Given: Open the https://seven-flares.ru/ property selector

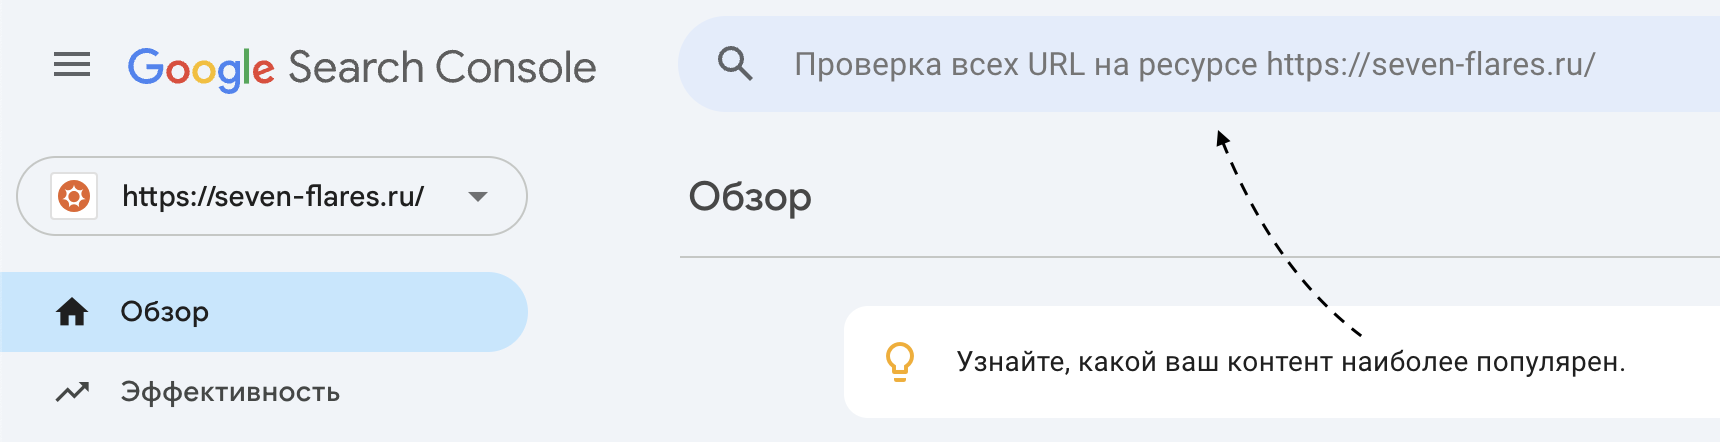Looking at the screenshot, I should coord(272,196).
